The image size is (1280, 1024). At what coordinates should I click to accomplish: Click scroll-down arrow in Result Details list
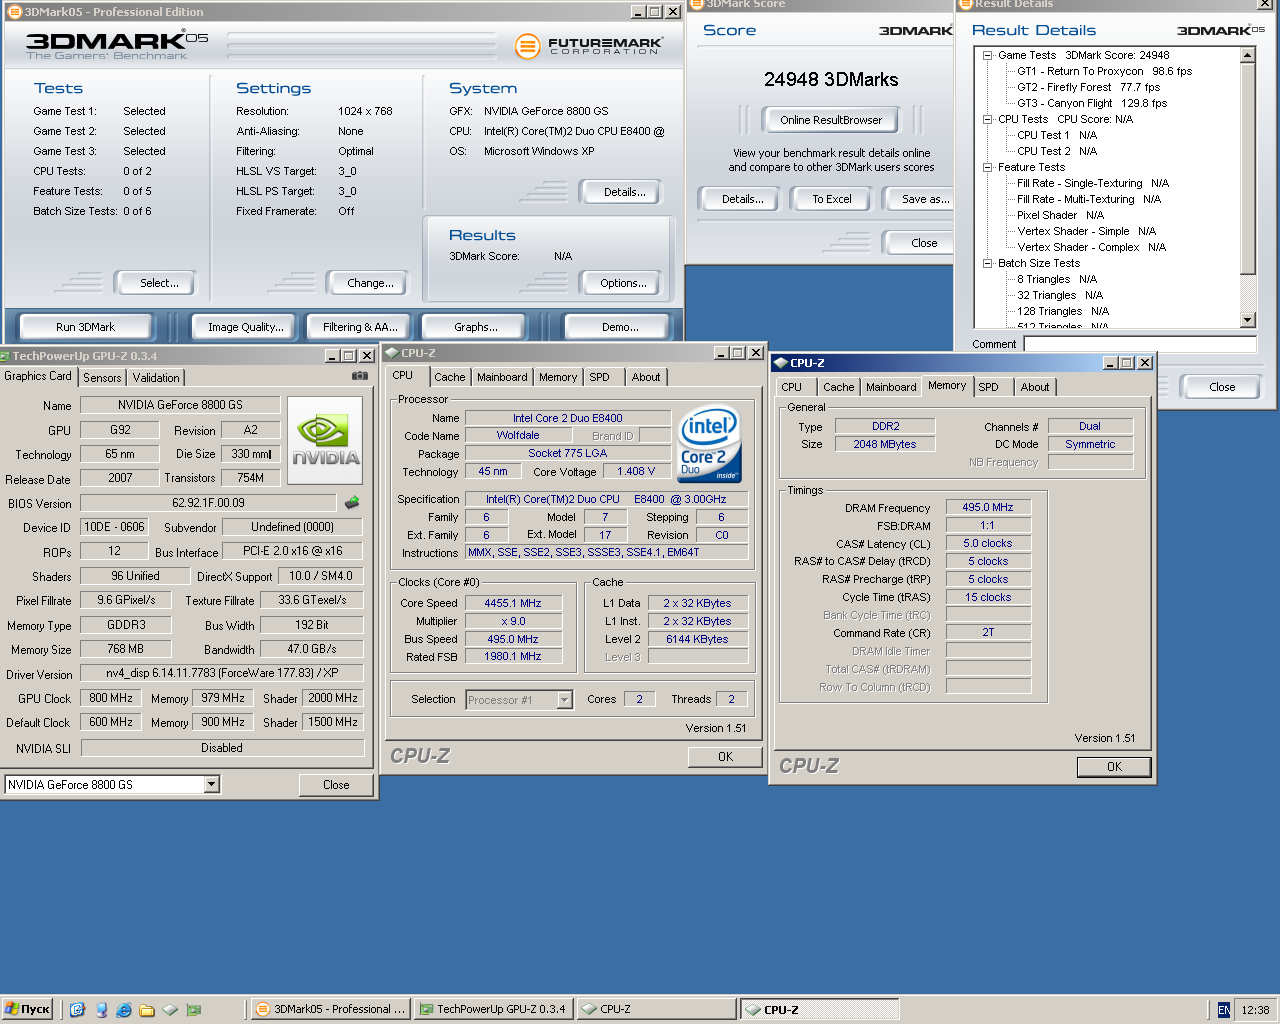1247,320
